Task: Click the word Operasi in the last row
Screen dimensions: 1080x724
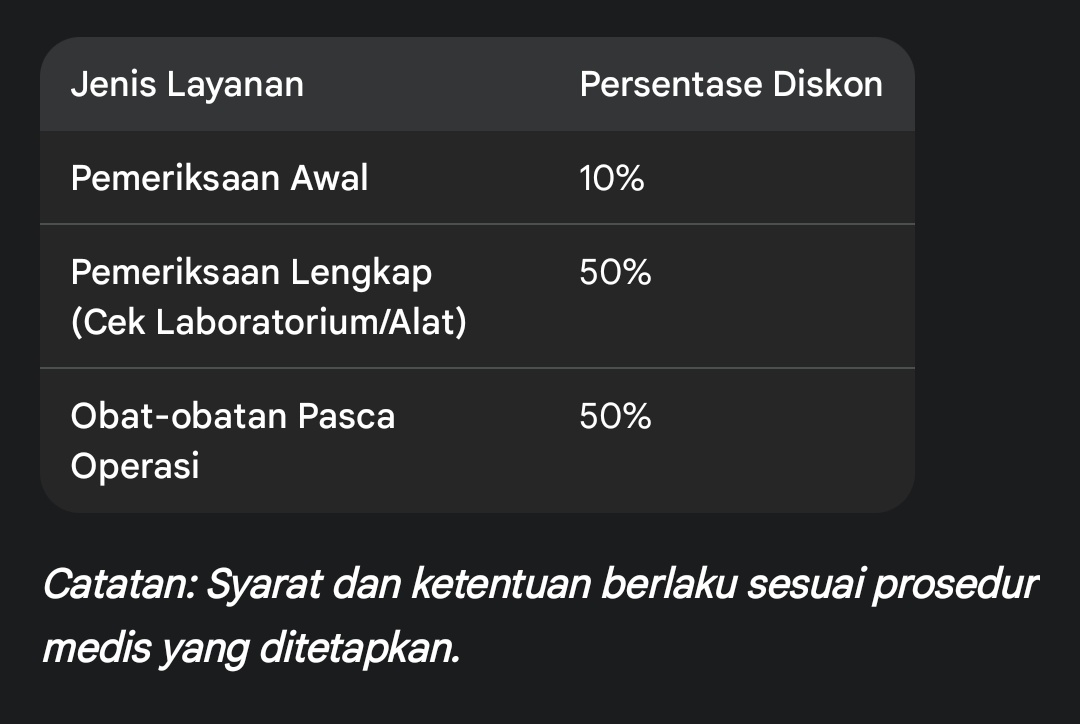Action: pos(135,466)
